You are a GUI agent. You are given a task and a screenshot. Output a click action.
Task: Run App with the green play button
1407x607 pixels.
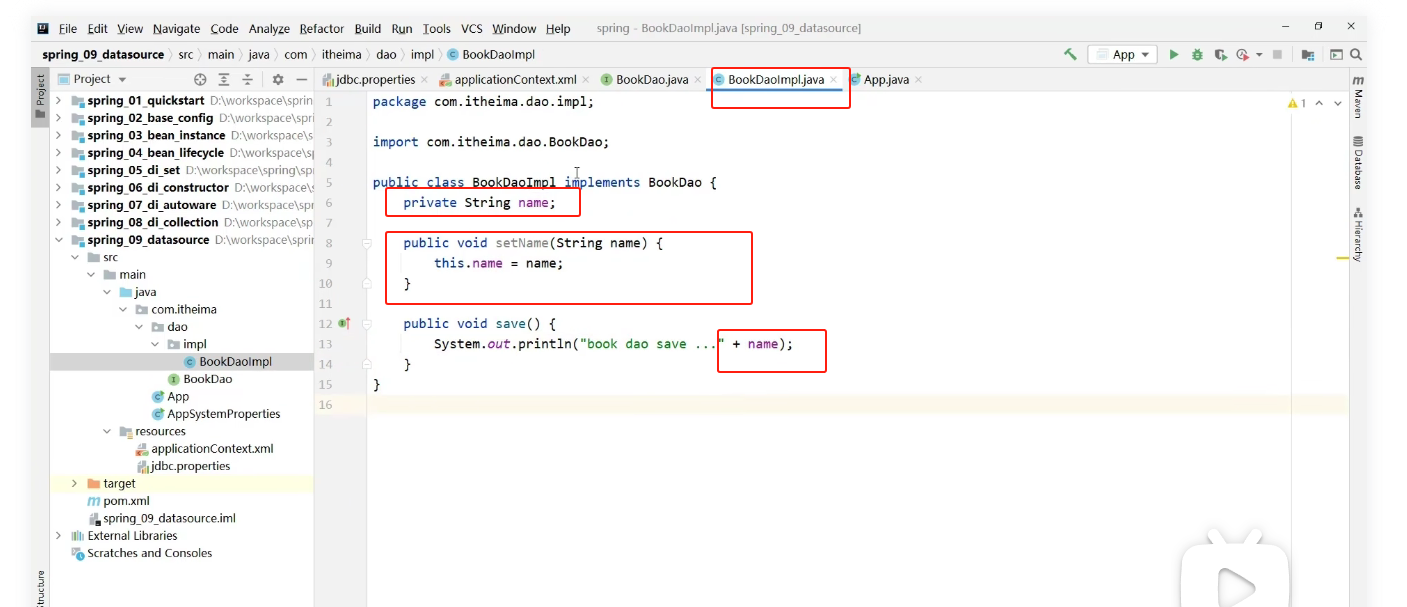[1174, 55]
